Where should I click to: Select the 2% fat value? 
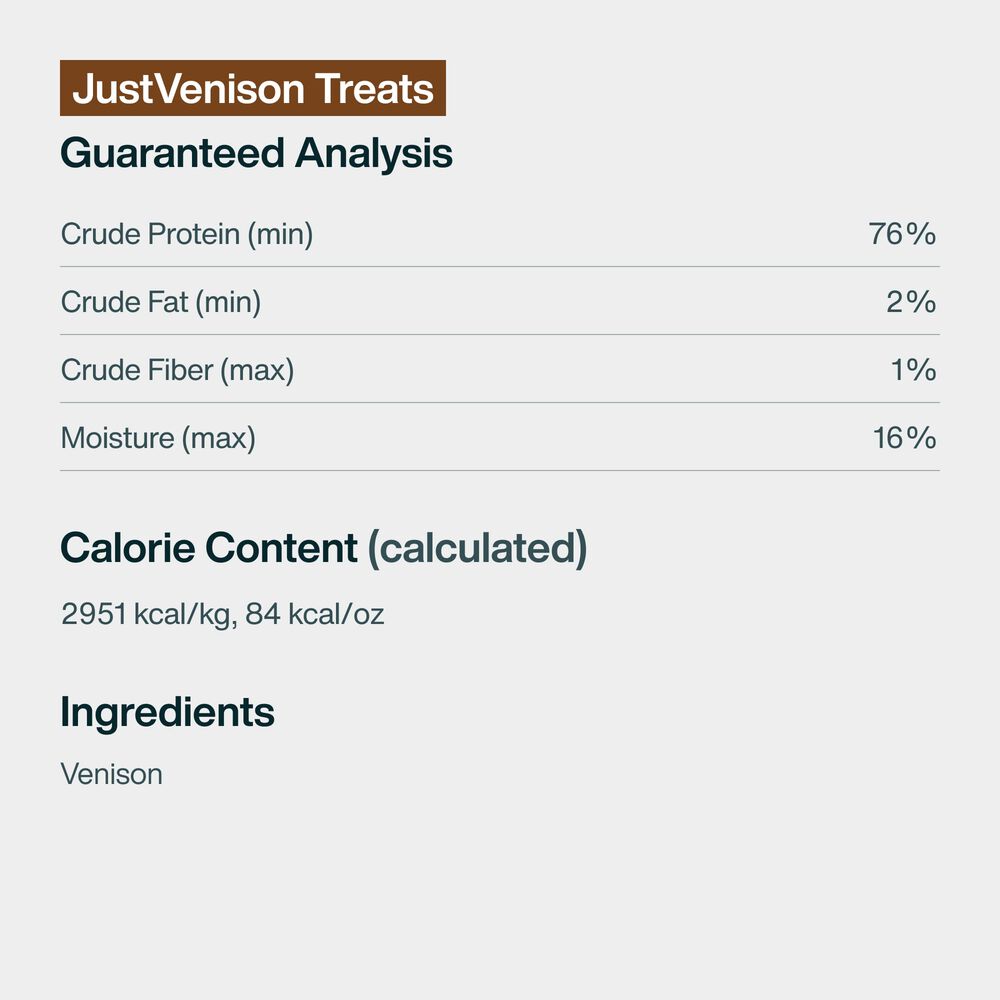coord(911,302)
